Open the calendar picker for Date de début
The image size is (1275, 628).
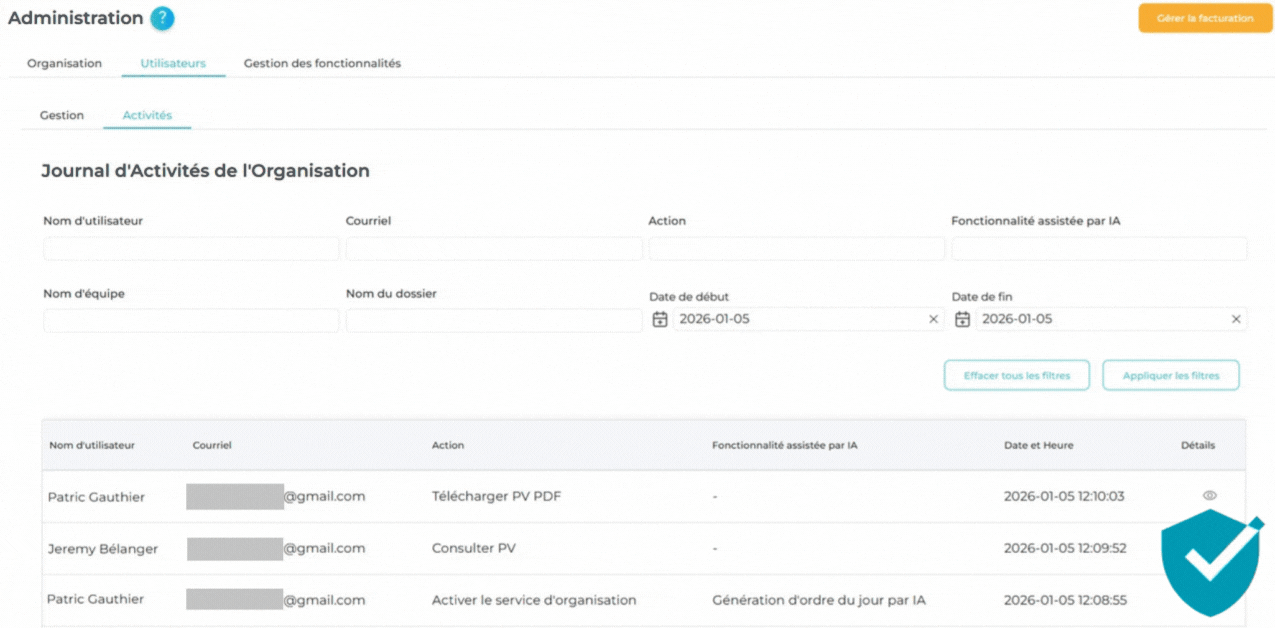660,319
